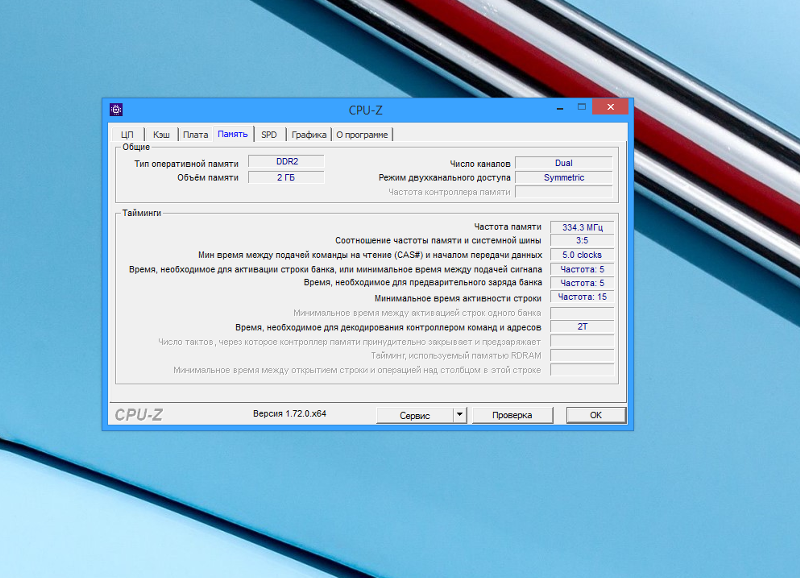
Task: Click the Частота памяти label
Action: 508,227
